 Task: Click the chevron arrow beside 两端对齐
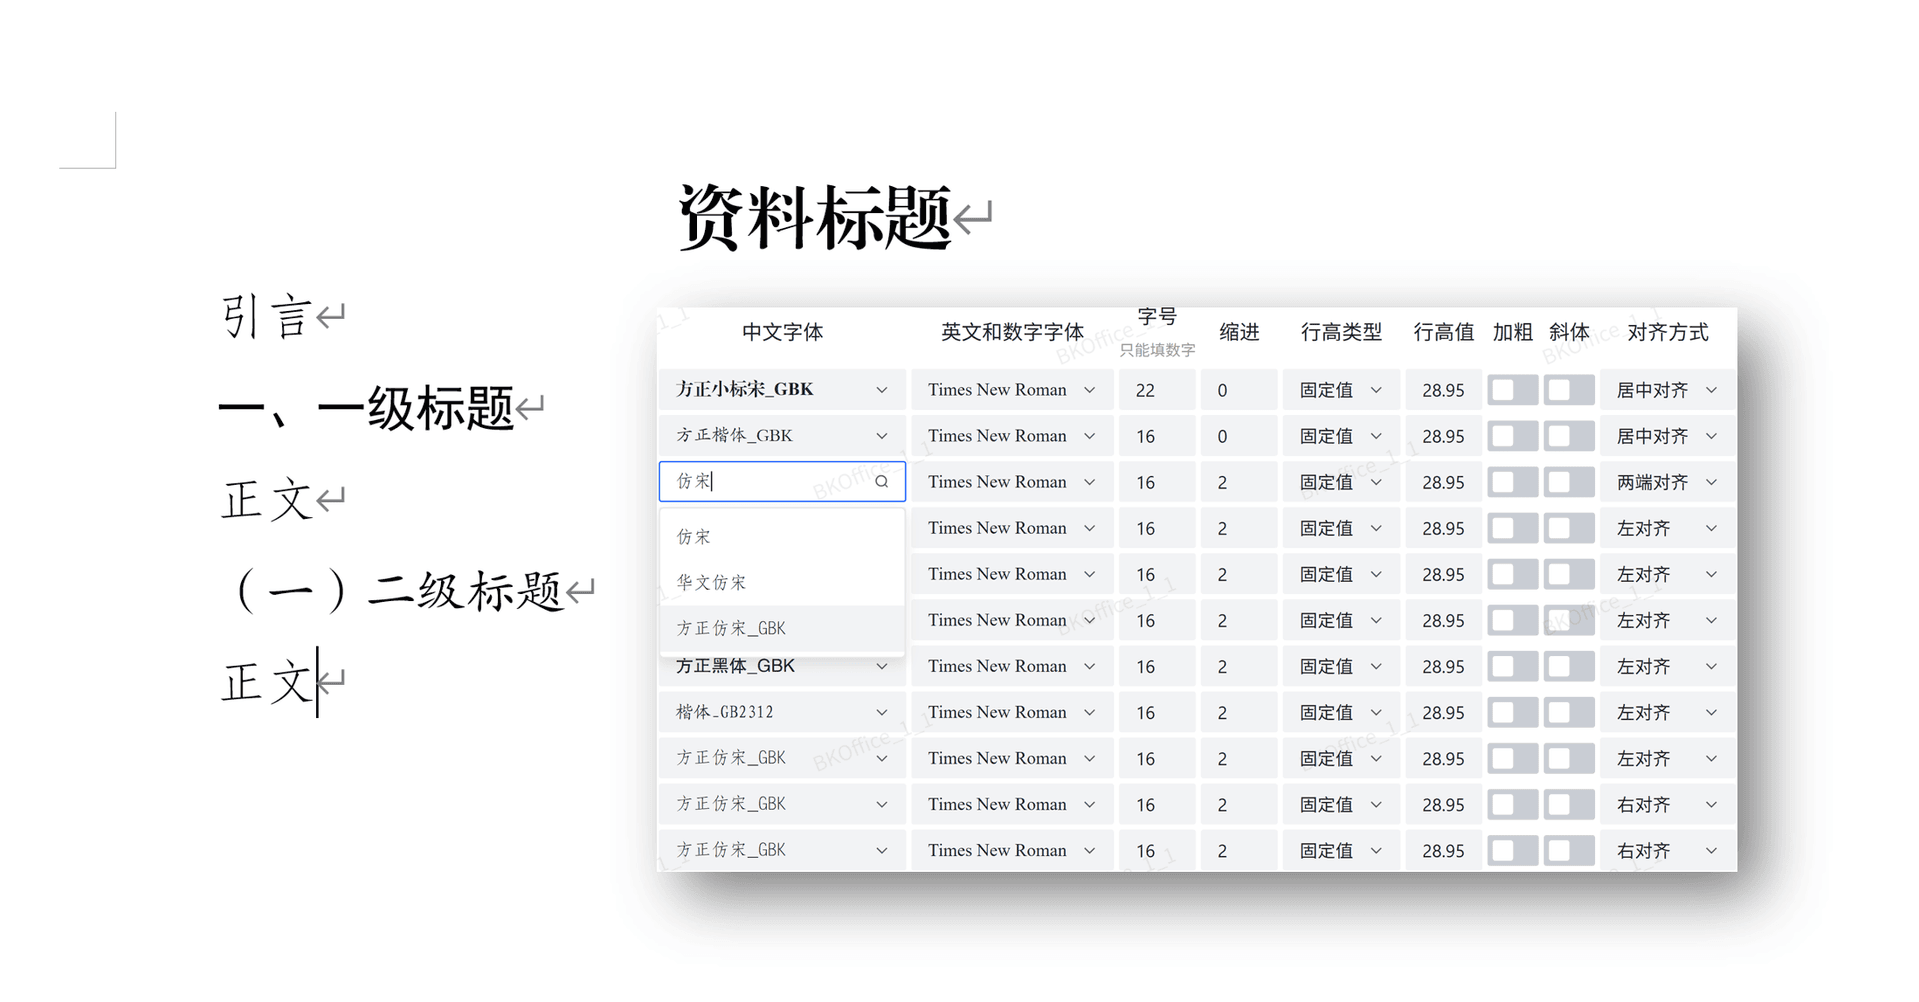click(x=1711, y=482)
